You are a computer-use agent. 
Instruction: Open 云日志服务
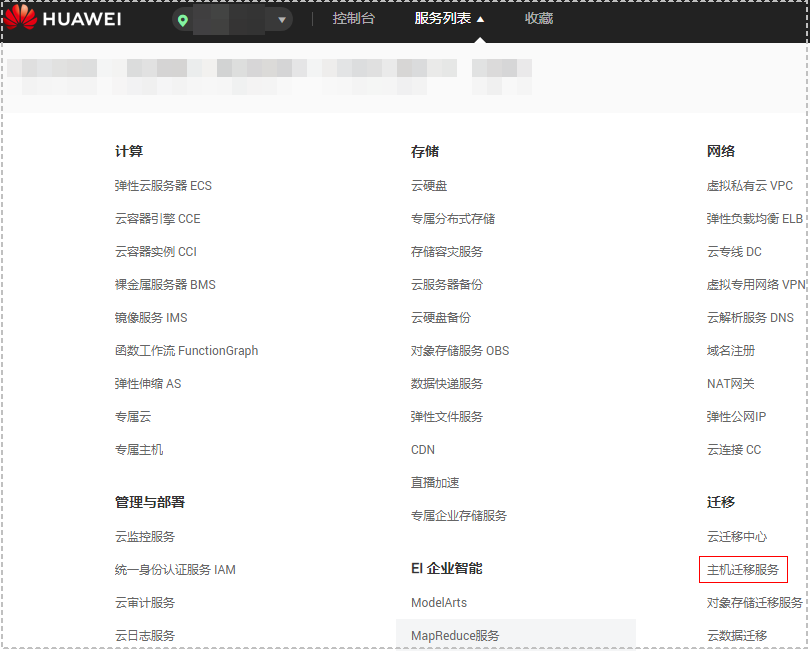click(x=145, y=636)
